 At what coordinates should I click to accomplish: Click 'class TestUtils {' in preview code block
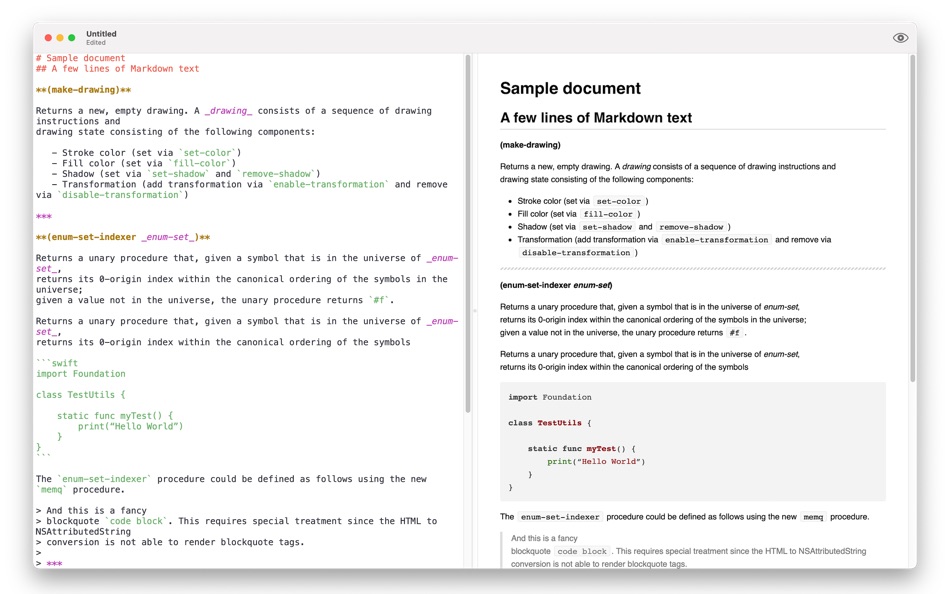point(550,423)
